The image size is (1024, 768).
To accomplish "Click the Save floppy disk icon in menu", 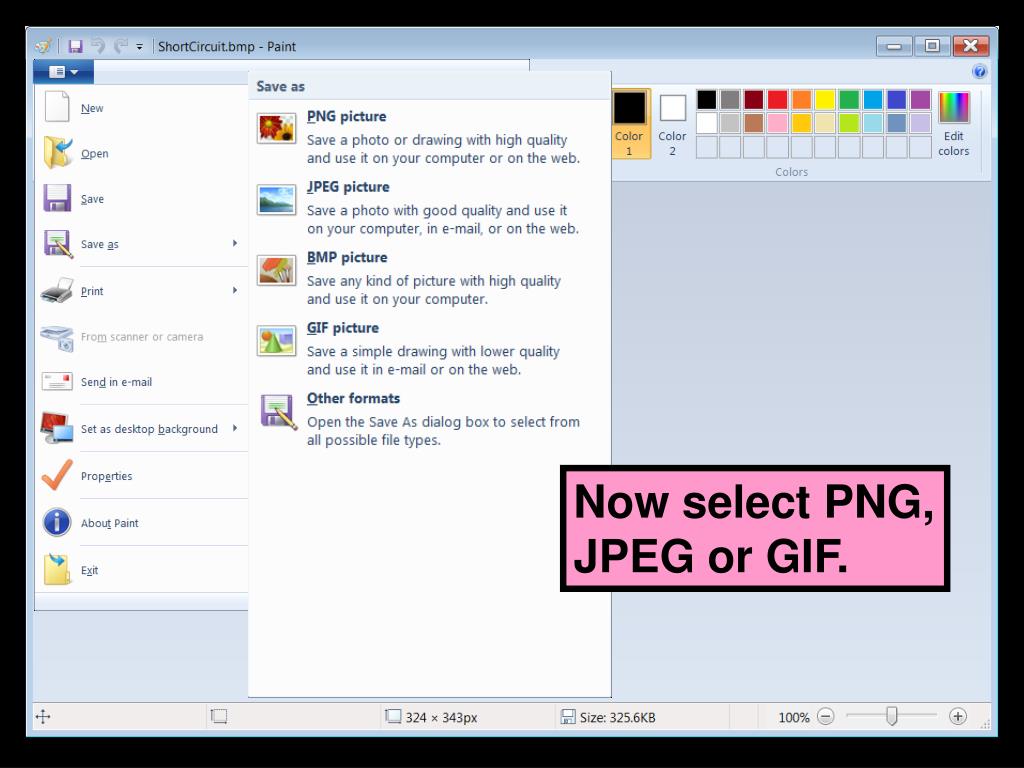I will point(57,198).
